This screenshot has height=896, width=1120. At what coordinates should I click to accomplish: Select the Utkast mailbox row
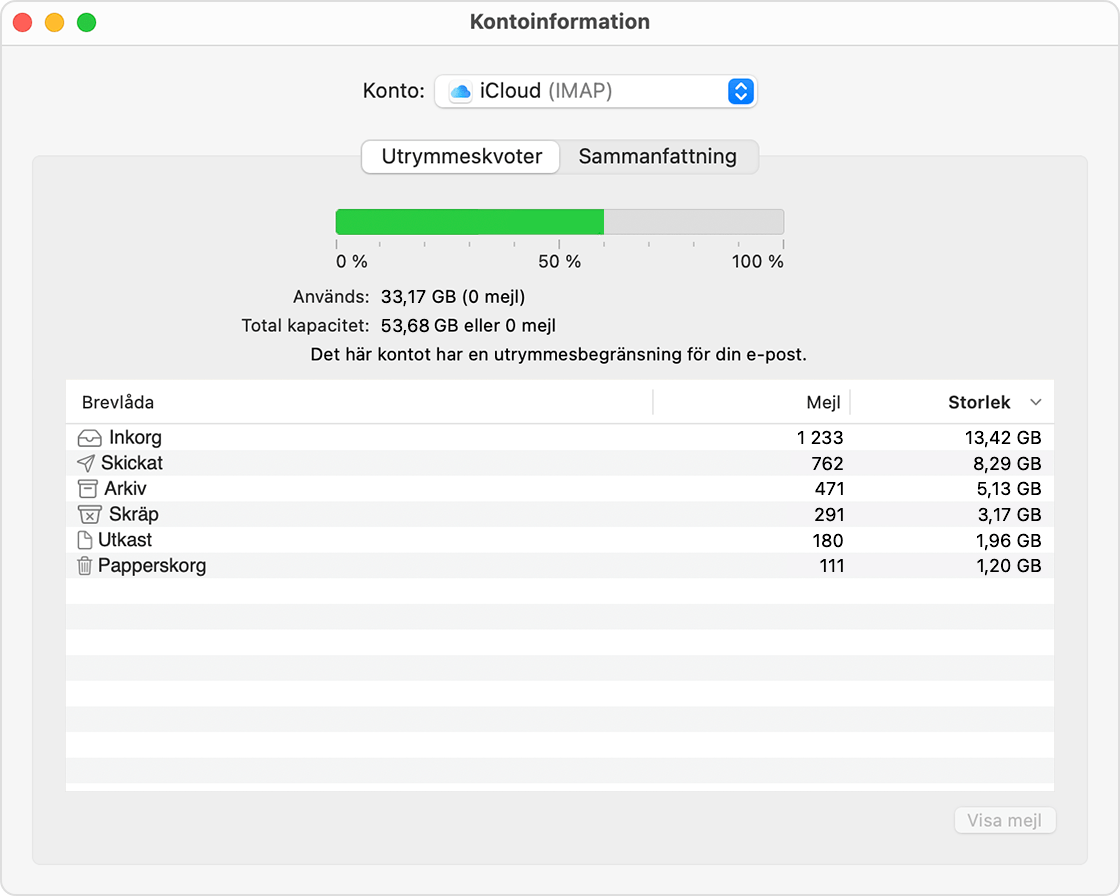coord(559,540)
